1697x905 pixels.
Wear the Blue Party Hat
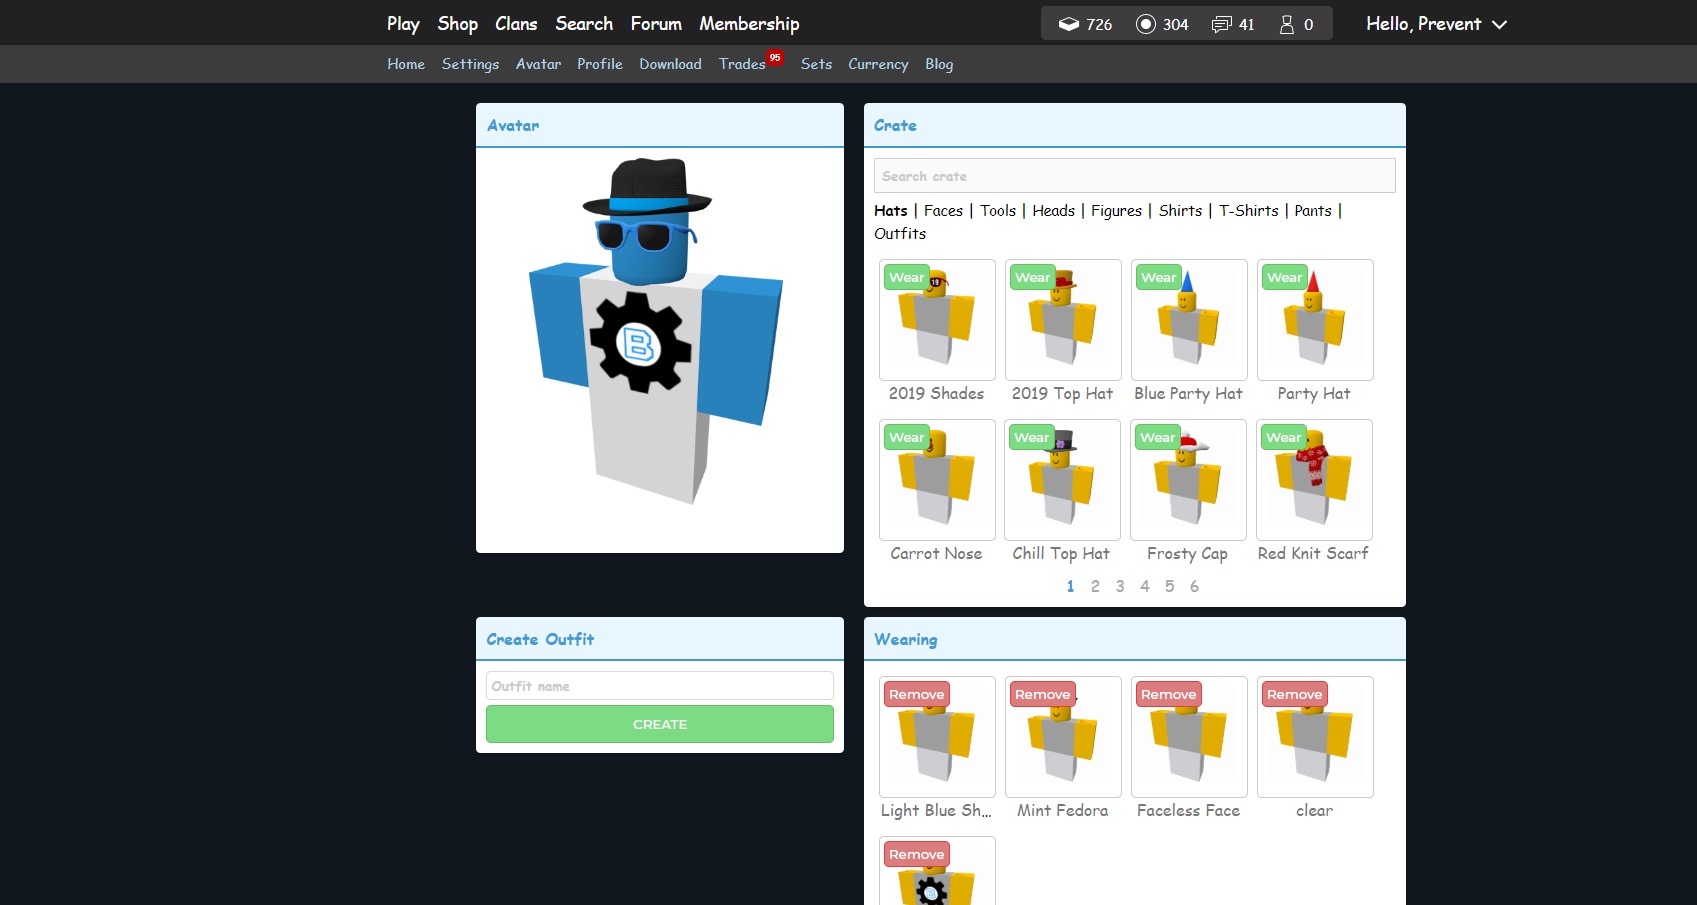[1158, 277]
